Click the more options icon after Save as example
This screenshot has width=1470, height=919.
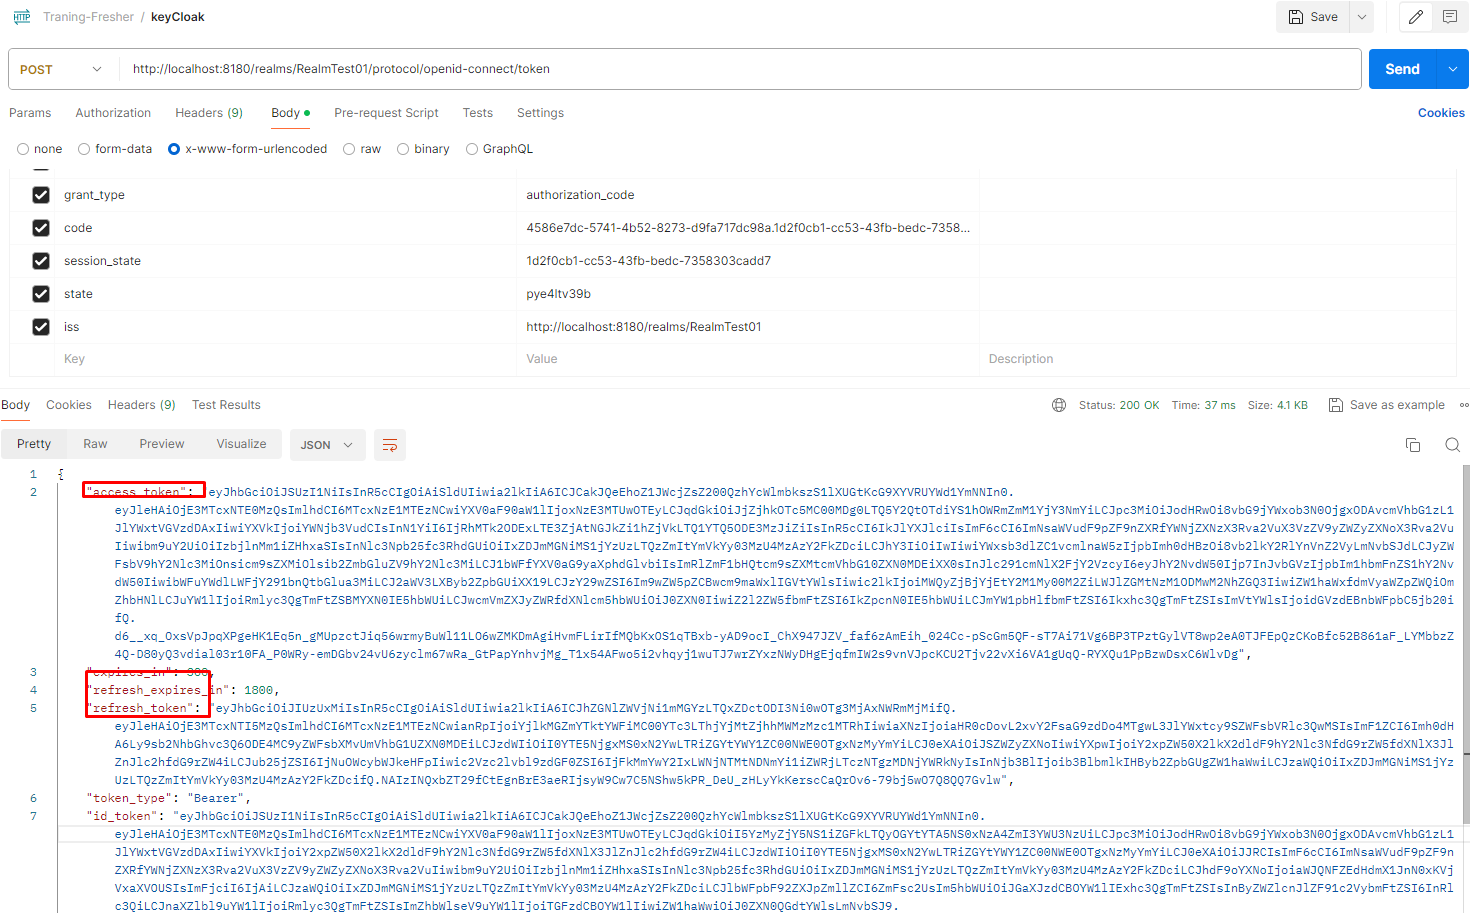pyautogui.click(x=1464, y=405)
